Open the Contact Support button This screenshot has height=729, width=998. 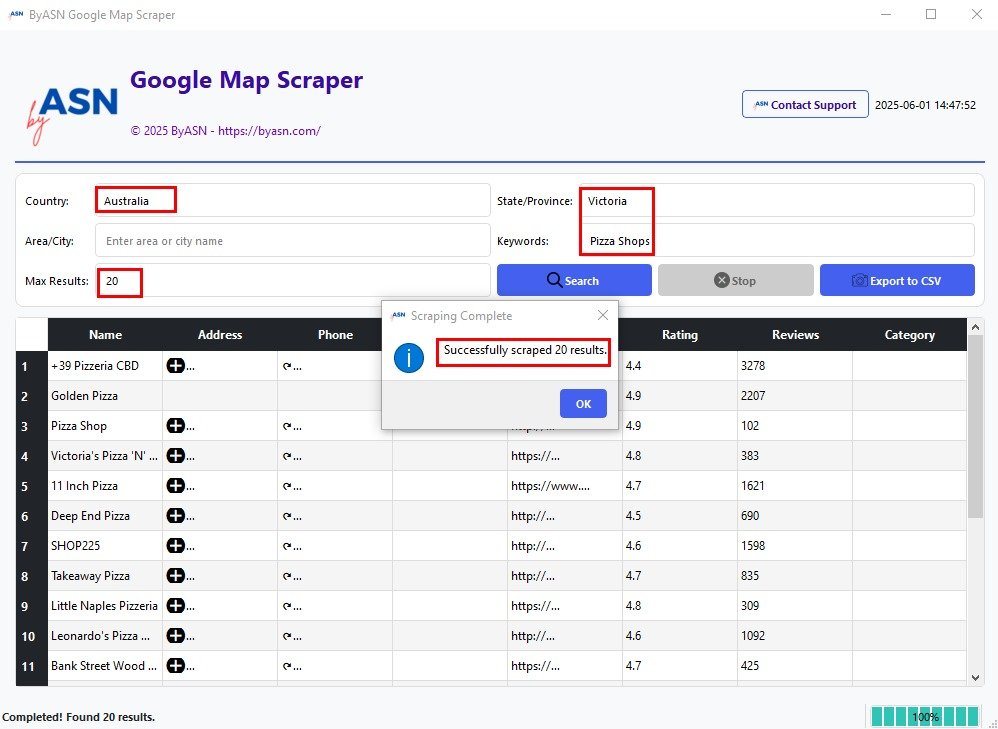click(x=805, y=104)
